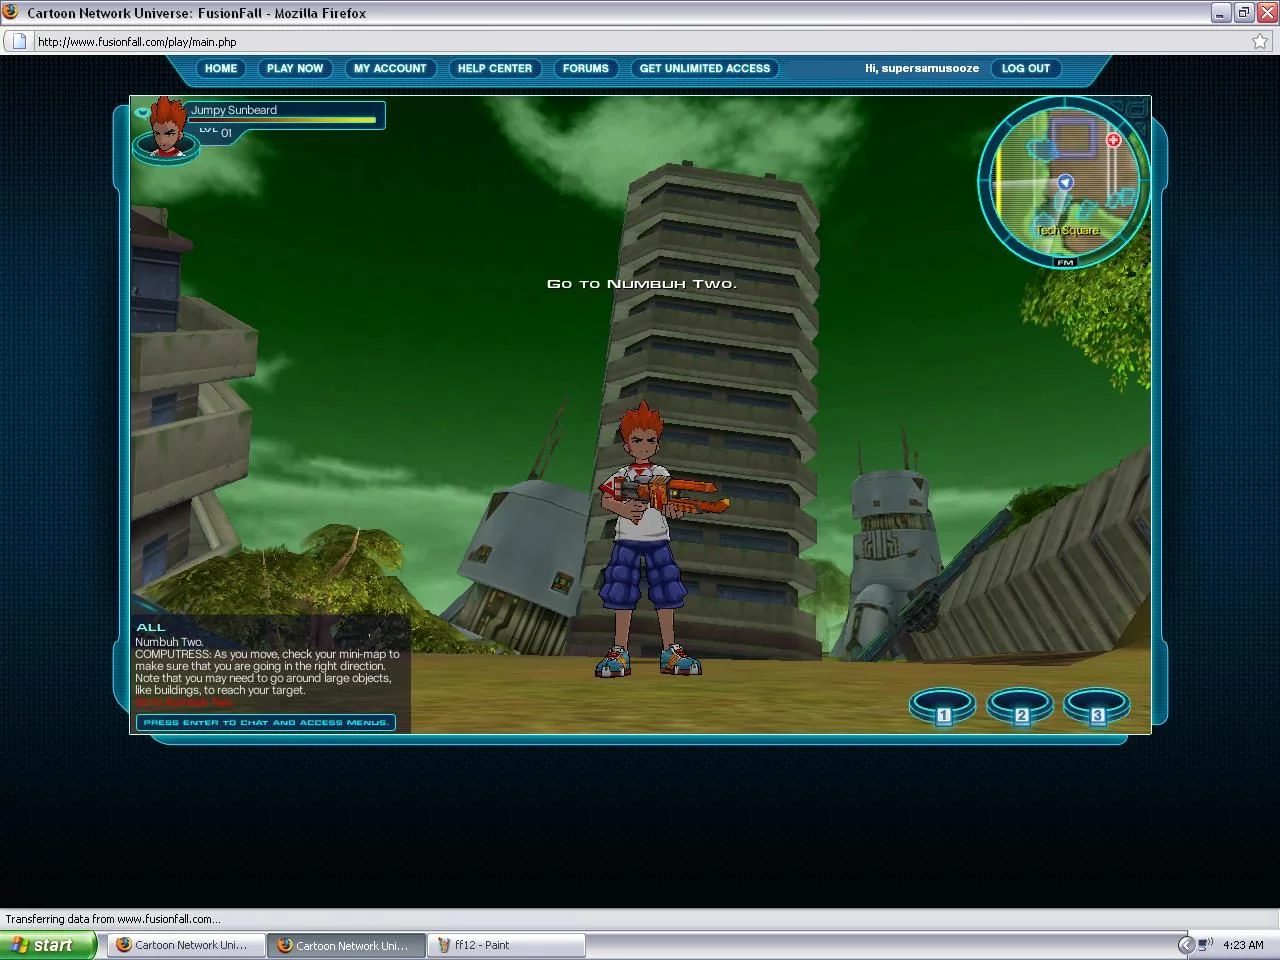1280x960 pixels.
Task: Click the Tech Square label on mini-map
Action: [1067, 231]
